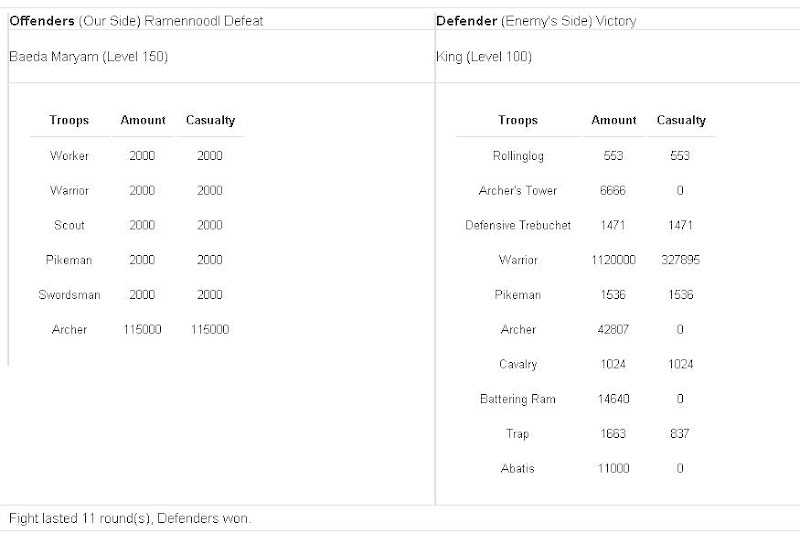Click the Worker row label
This screenshot has width=800, height=533.
tap(69, 156)
